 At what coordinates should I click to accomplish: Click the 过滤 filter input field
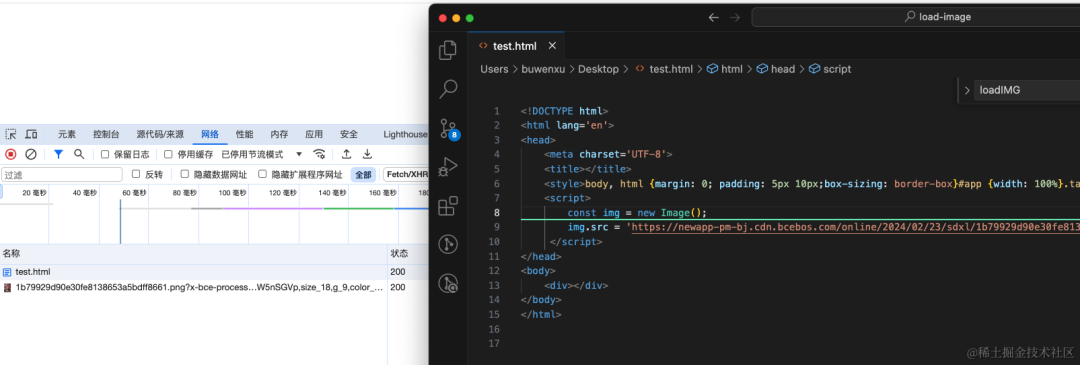pyautogui.click(x=62, y=175)
